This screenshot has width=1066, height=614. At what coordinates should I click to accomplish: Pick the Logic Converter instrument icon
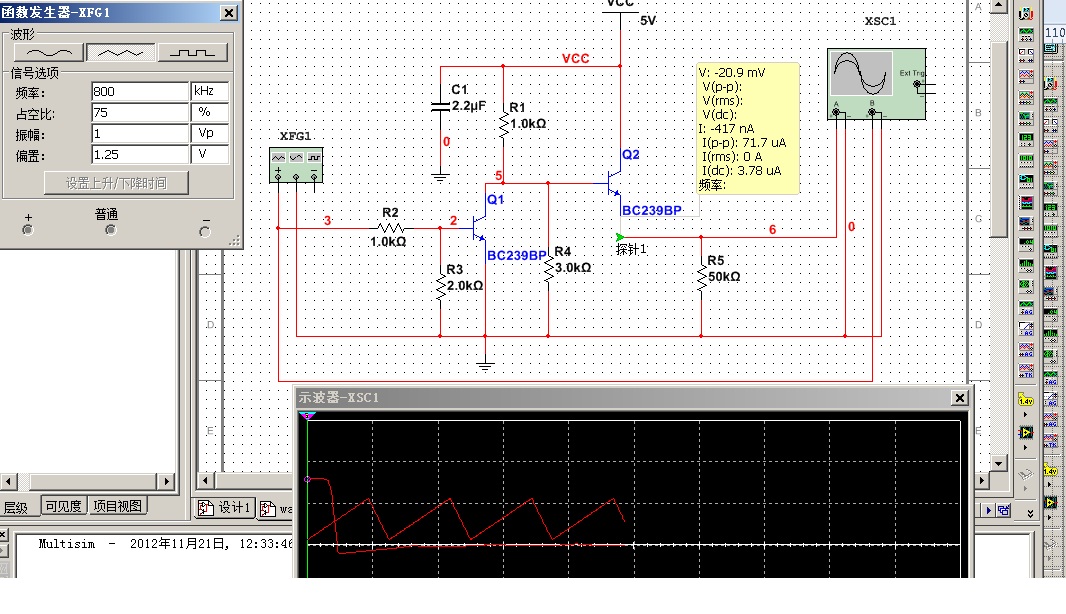[x=1026, y=202]
